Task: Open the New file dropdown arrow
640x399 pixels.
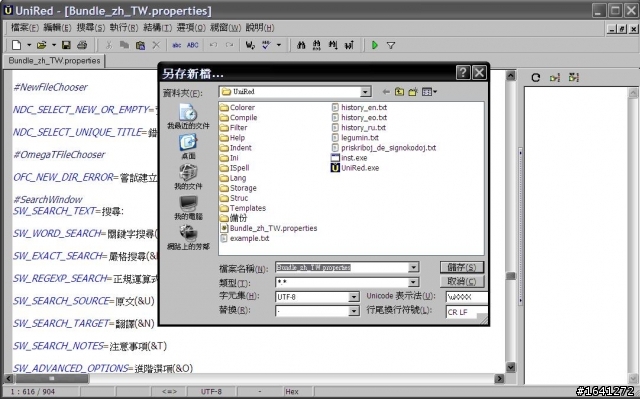Action: click(x=29, y=45)
